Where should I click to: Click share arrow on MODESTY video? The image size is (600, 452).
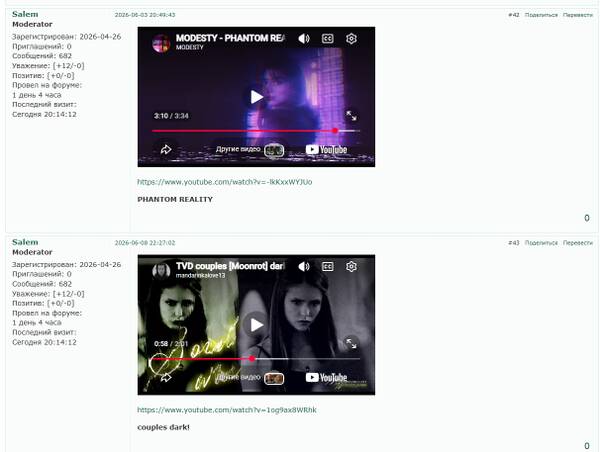(x=166, y=149)
